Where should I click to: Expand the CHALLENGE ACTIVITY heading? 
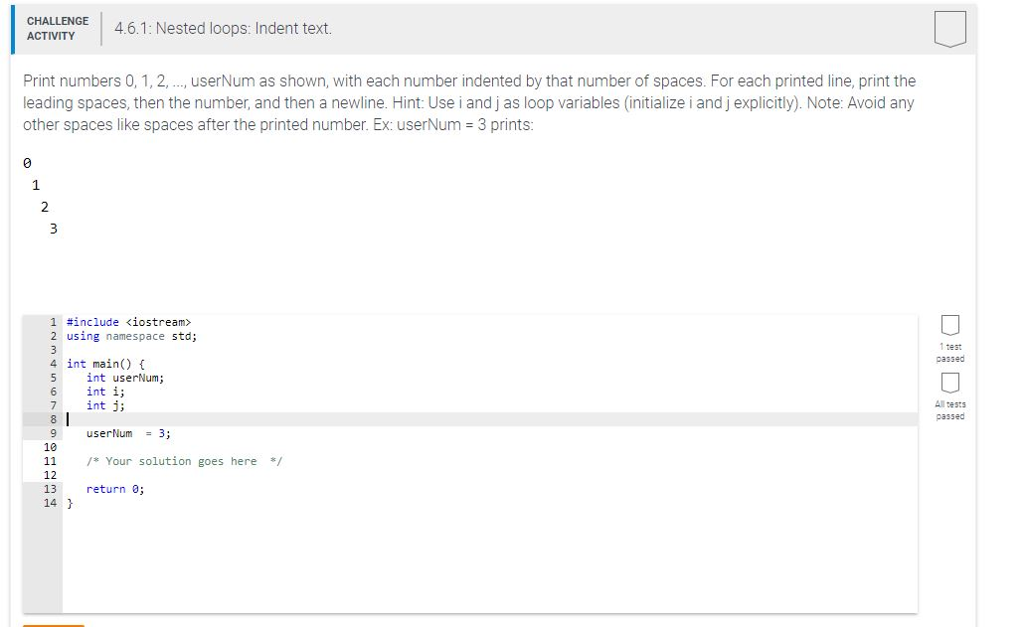pyautogui.click(x=57, y=28)
